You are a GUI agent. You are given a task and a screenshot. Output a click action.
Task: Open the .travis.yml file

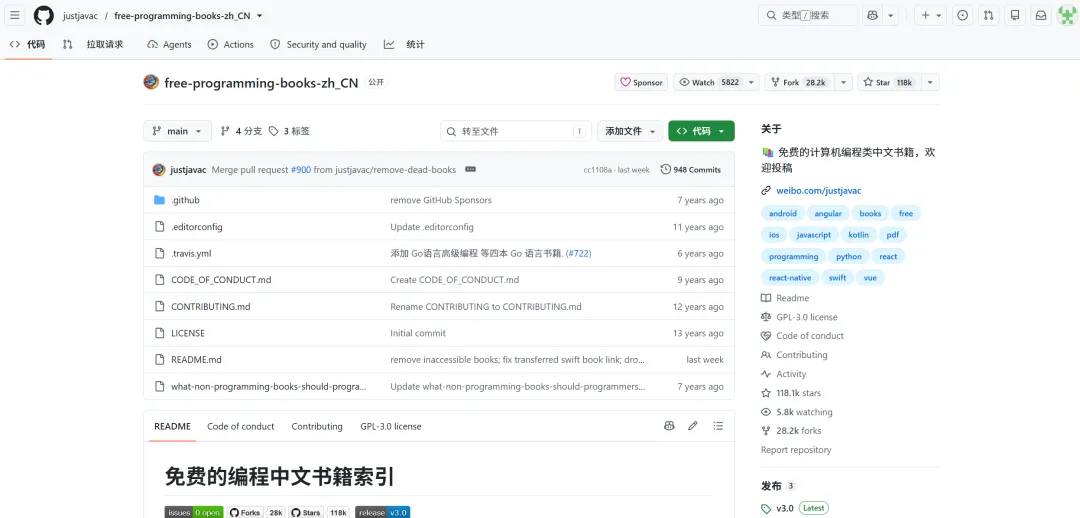pos(191,253)
